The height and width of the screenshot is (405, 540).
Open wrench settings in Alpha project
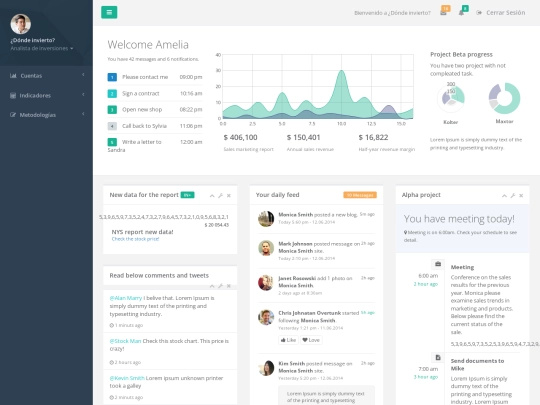[513, 196]
